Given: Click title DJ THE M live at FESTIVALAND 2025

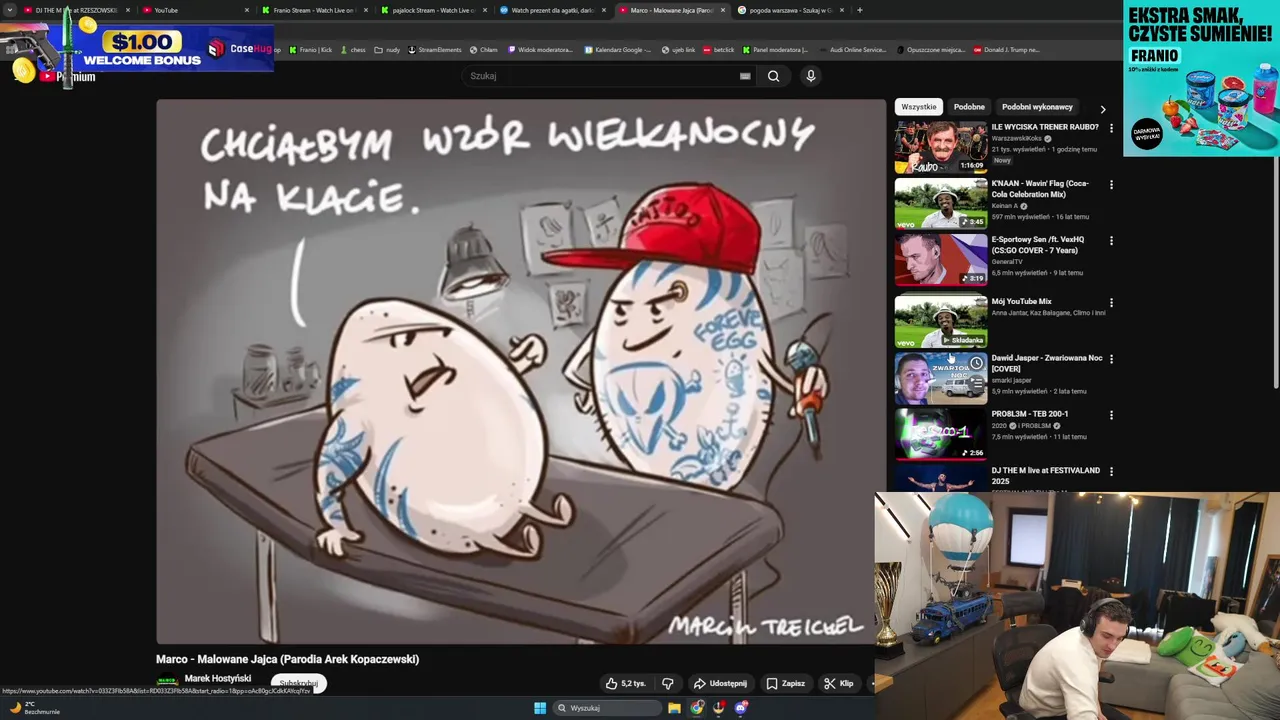Looking at the screenshot, I should [x=1045, y=475].
